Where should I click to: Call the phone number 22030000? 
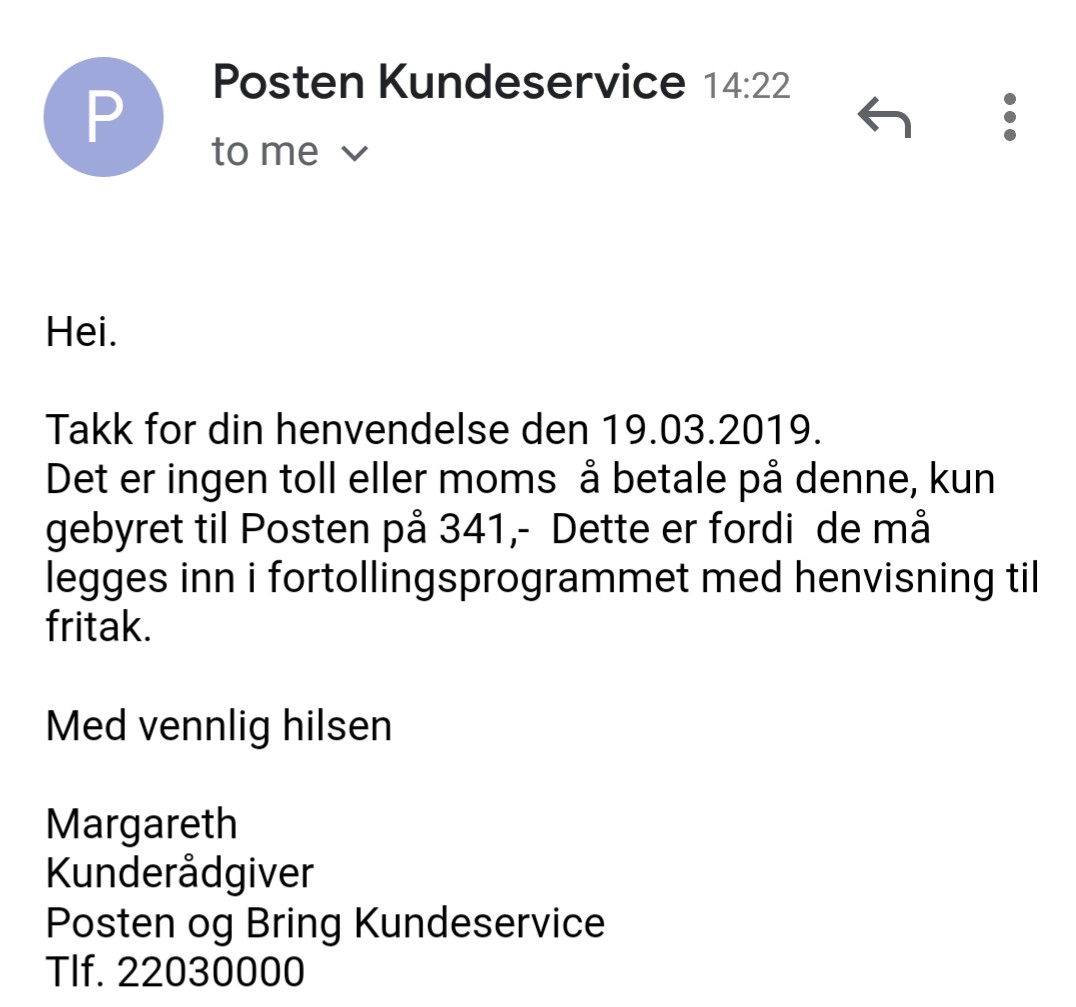[211, 972]
